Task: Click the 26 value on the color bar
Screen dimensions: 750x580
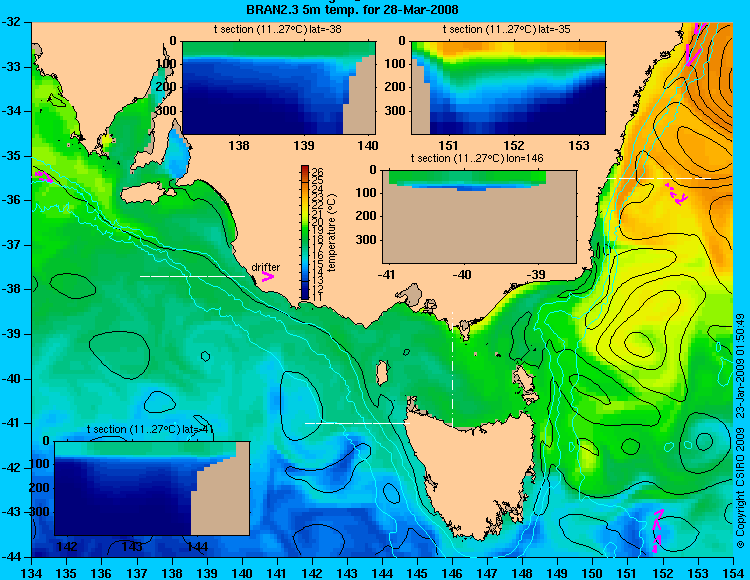Action: pyautogui.click(x=318, y=173)
